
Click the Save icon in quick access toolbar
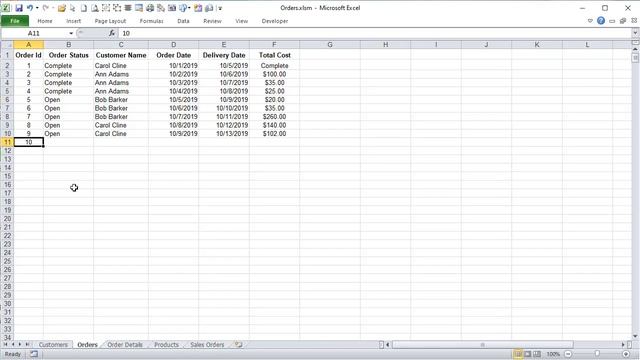tap(19, 8)
